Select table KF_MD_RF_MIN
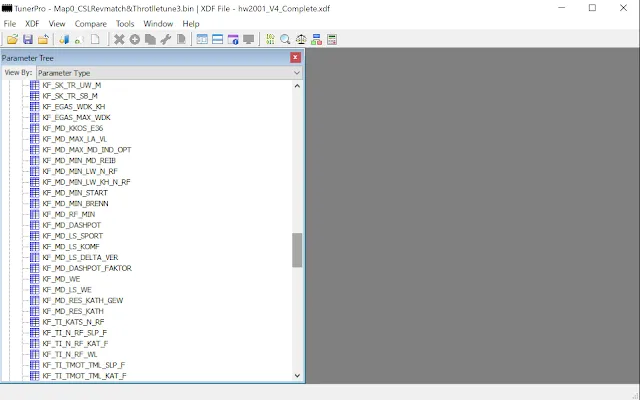This screenshot has width=640, height=400. click(69, 214)
